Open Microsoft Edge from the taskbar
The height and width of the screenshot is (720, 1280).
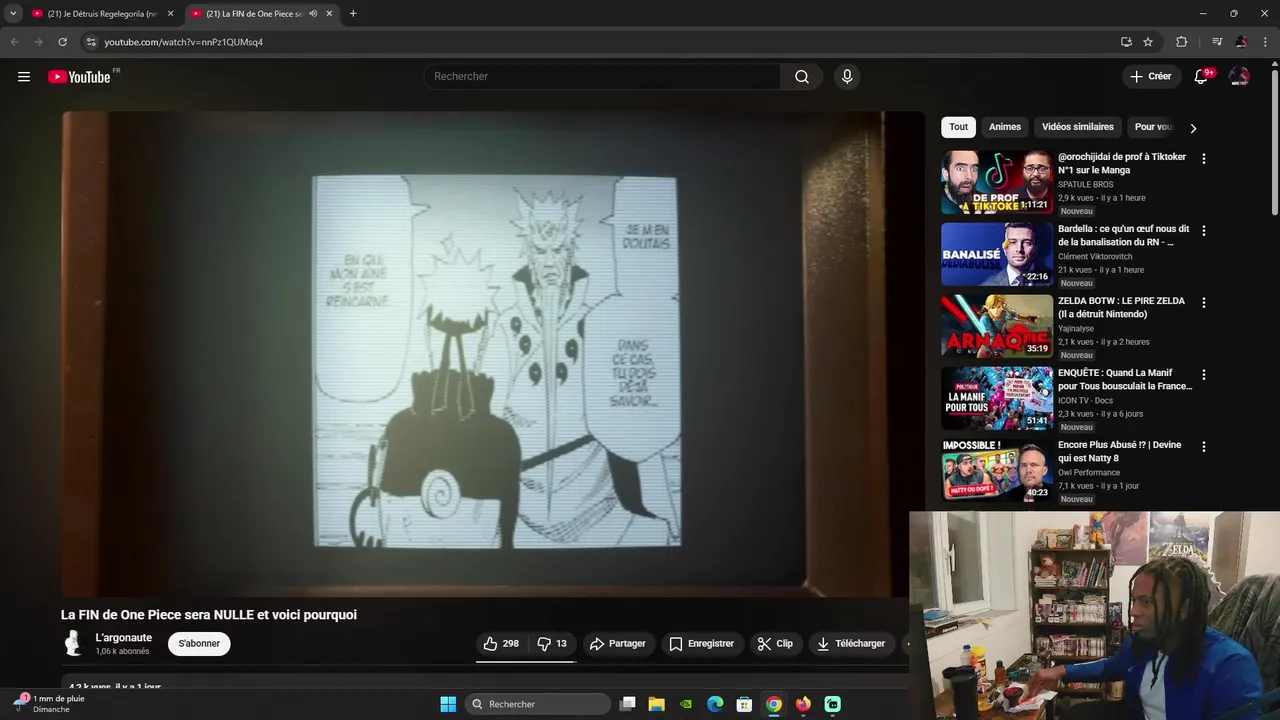(715, 704)
